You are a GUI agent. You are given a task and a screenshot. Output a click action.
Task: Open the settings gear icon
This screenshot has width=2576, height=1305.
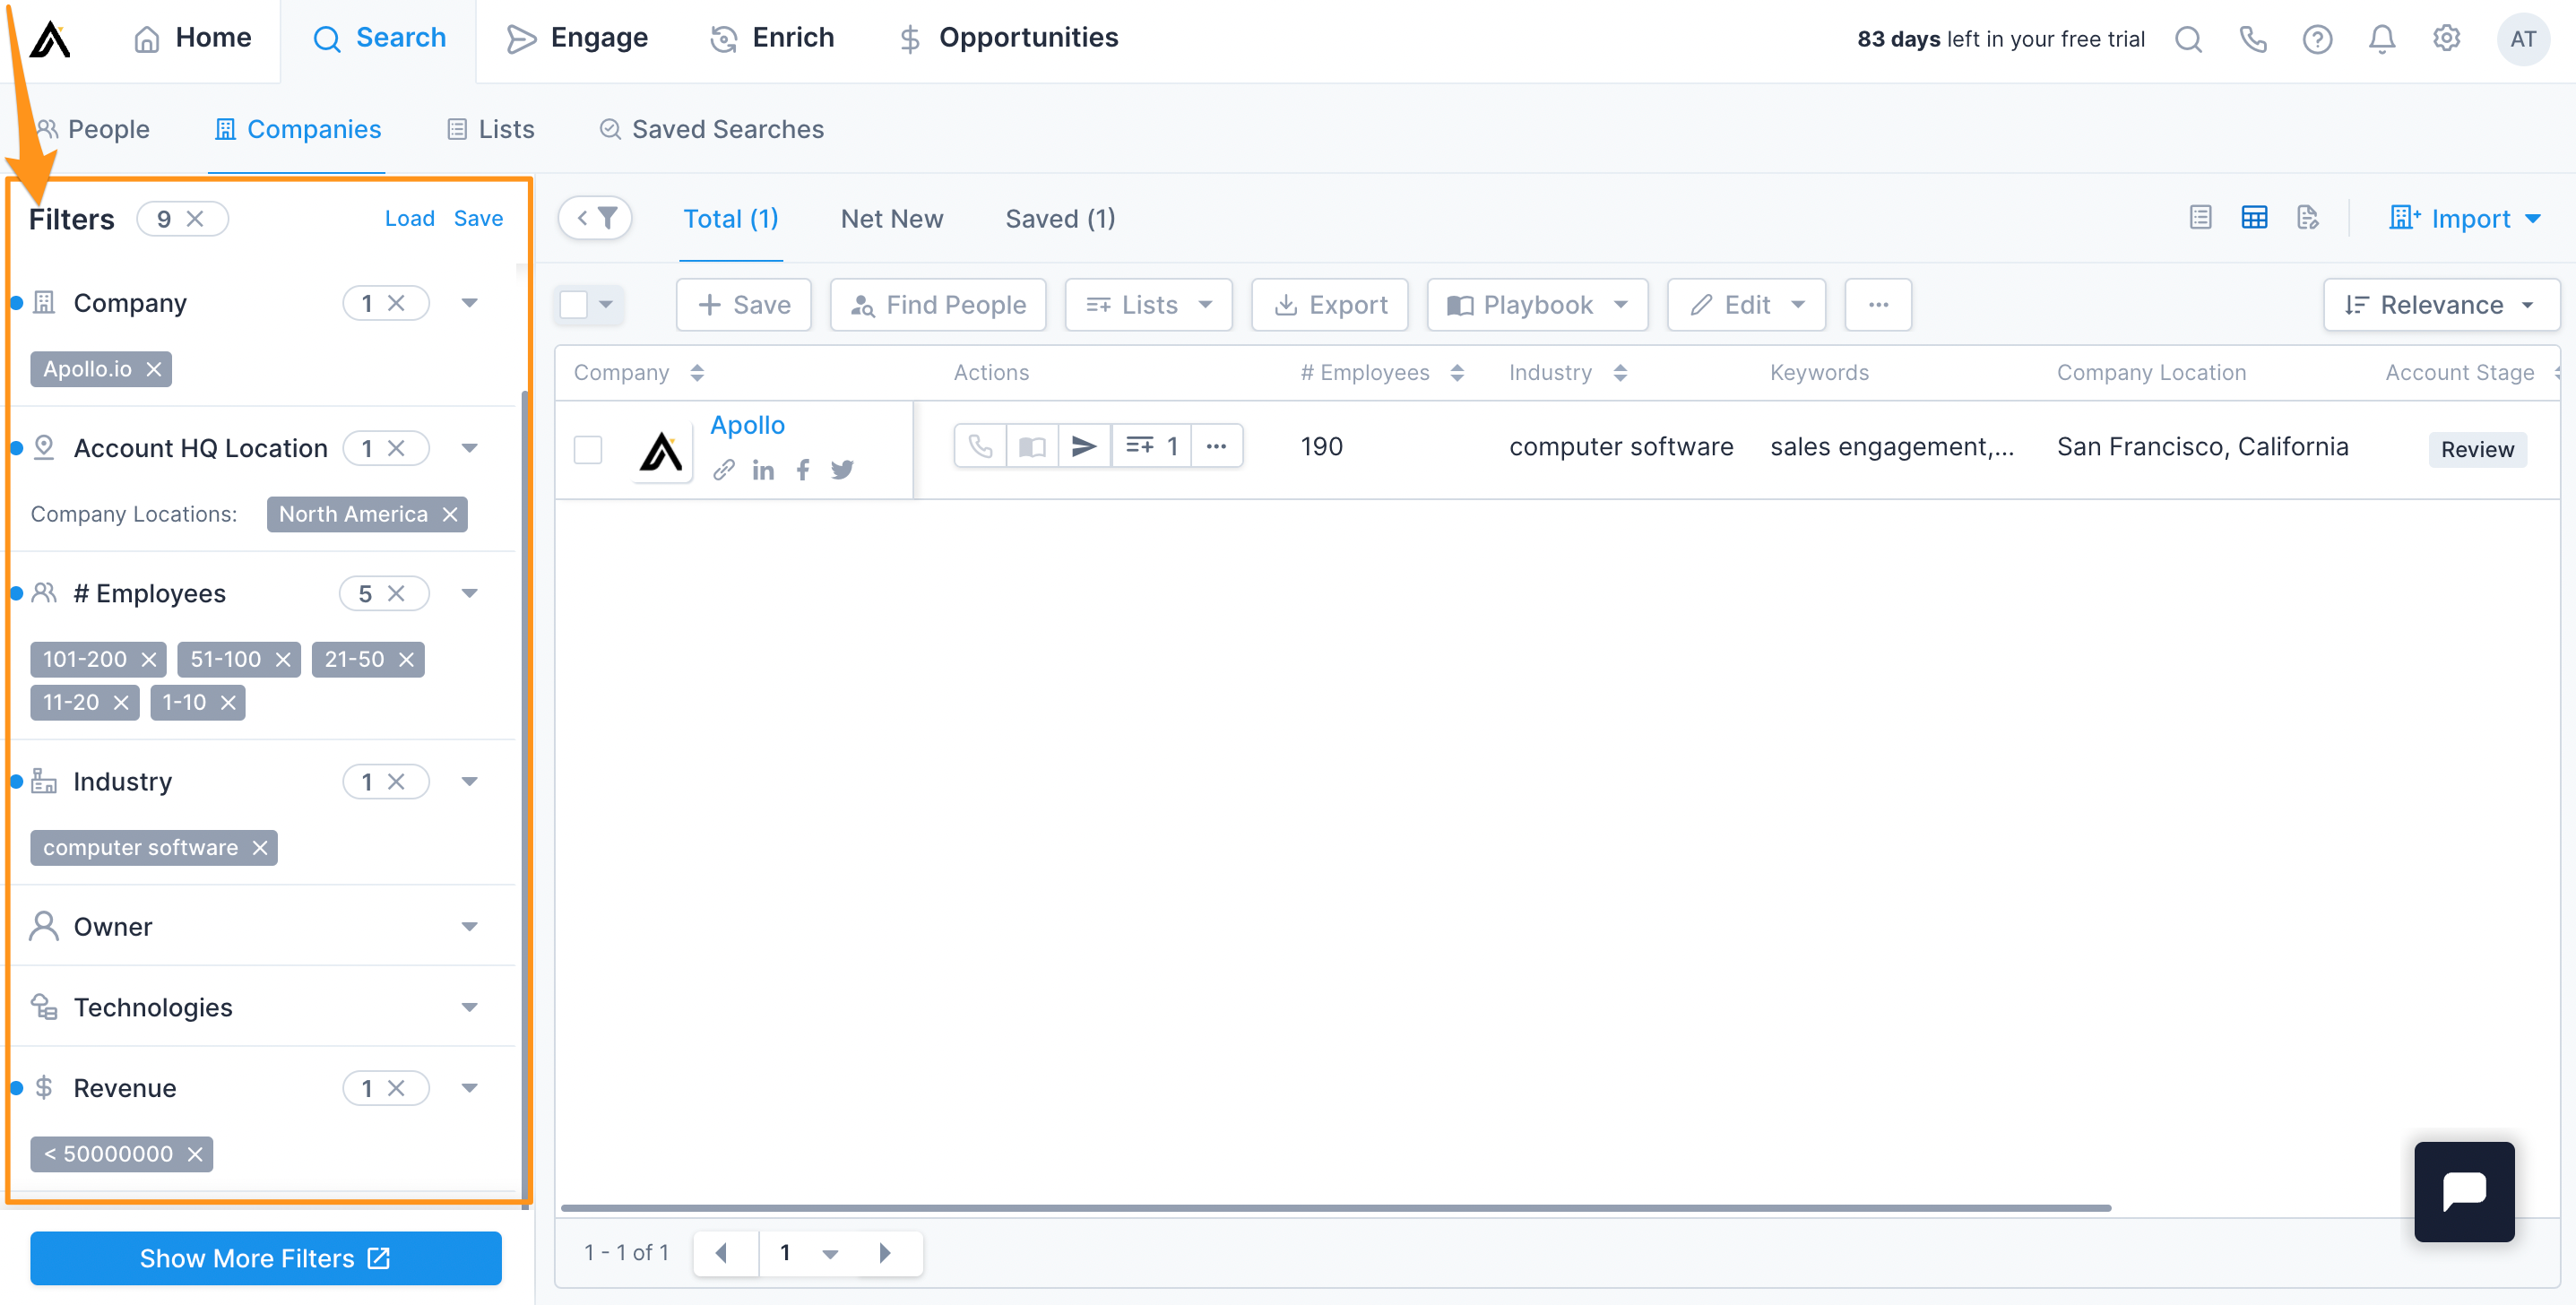click(2446, 38)
